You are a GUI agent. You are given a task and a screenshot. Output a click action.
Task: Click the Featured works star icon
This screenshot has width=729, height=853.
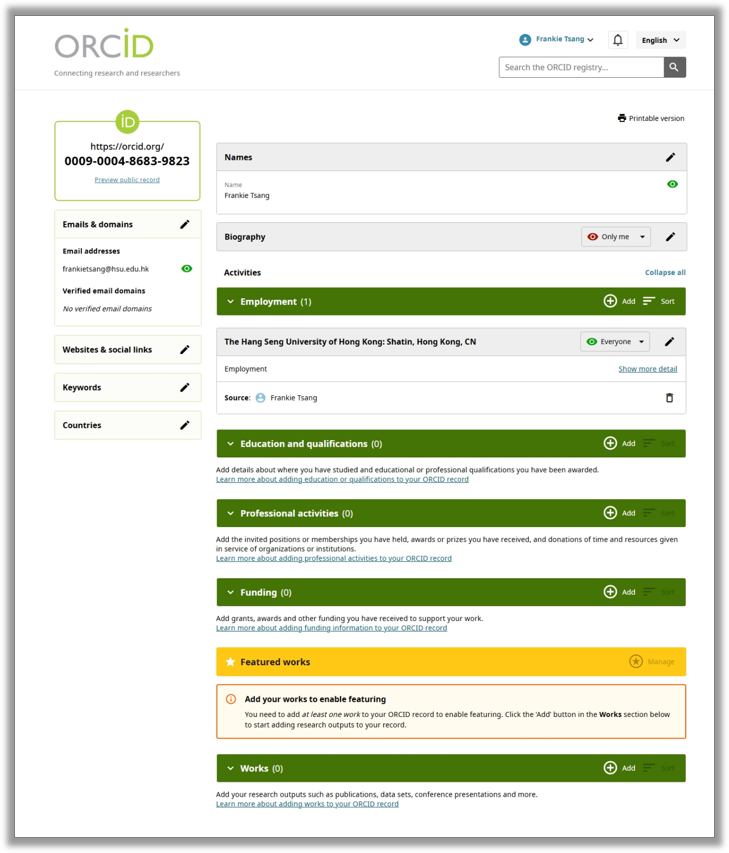pyautogui.click(x=230, y=662)
